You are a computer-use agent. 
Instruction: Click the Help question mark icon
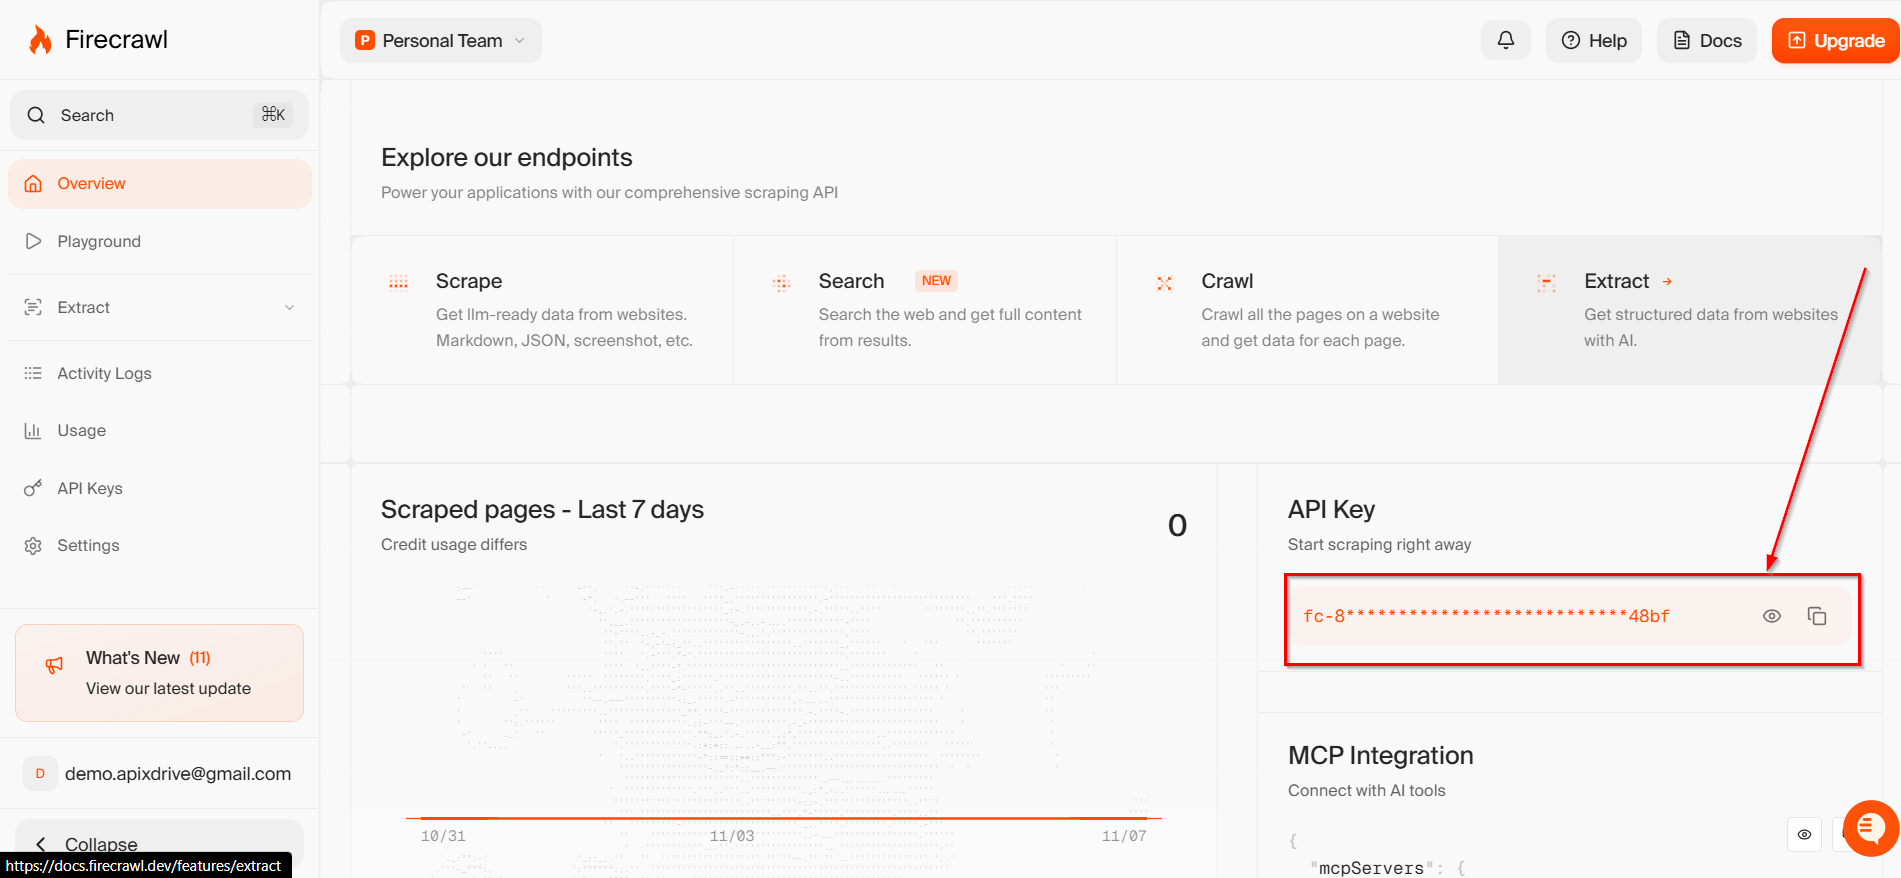1571,40
